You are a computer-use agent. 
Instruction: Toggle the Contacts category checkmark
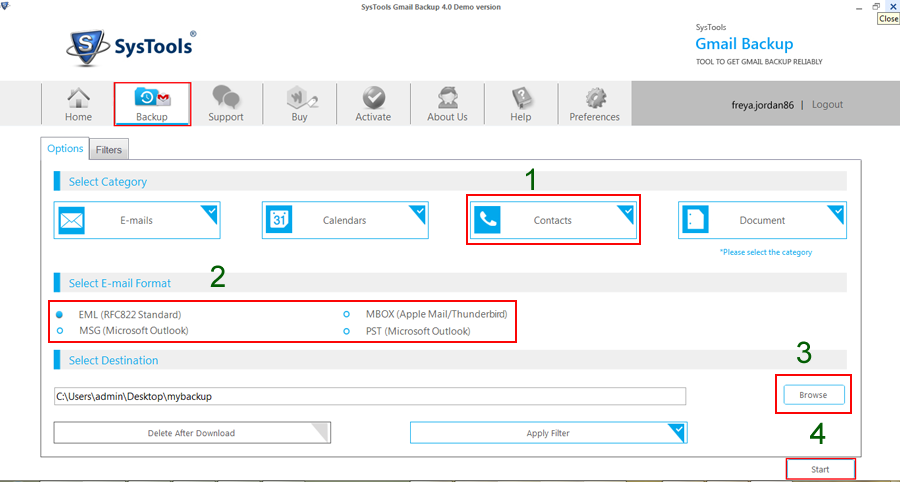click(626, 212)
